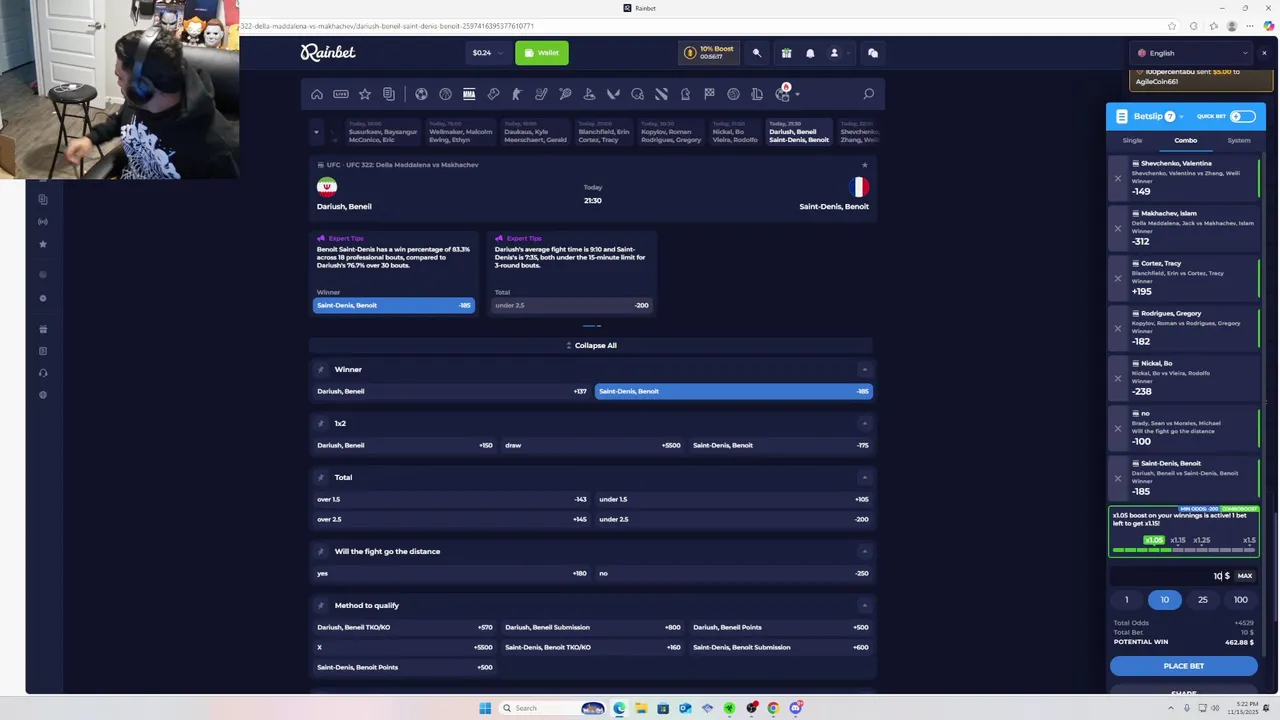
Task: Remove Cortez, Tracy from betslip
Action: [1118, 279]
